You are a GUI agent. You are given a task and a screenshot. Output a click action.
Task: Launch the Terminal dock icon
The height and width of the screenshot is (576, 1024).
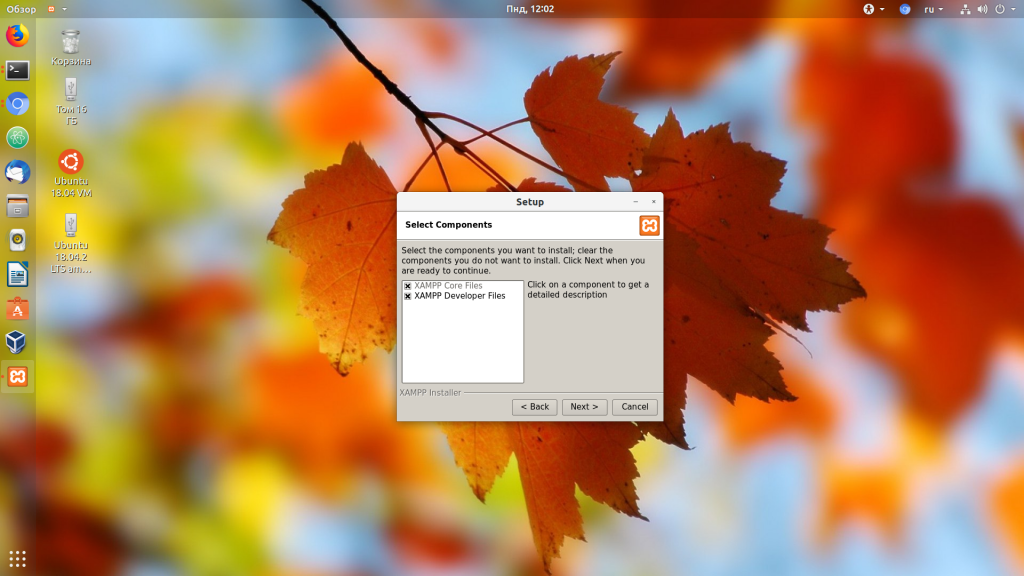18,70
